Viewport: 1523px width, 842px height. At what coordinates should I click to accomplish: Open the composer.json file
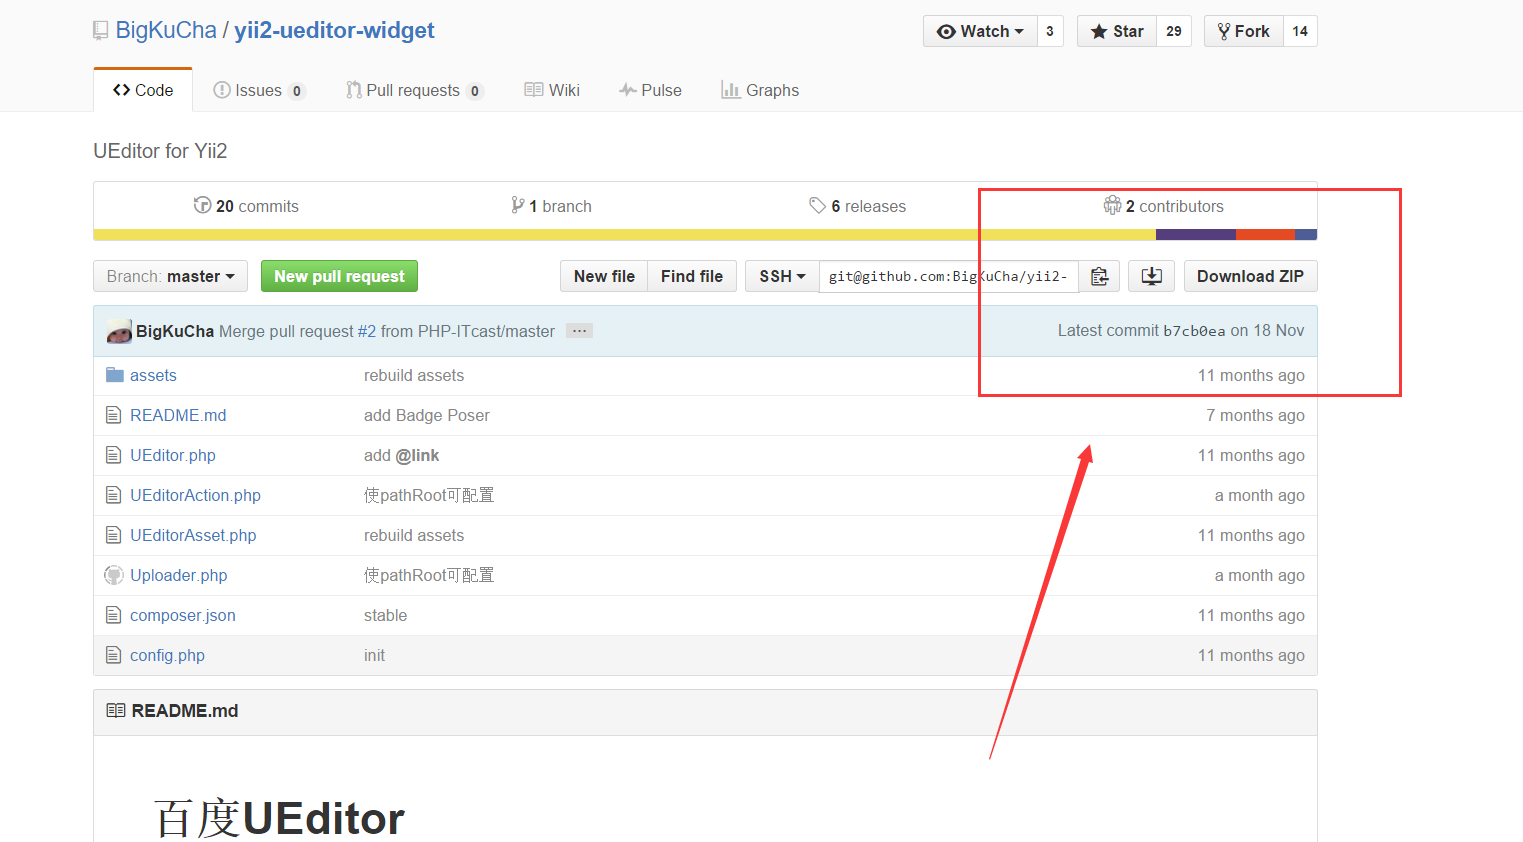click(x=183, y=615)
